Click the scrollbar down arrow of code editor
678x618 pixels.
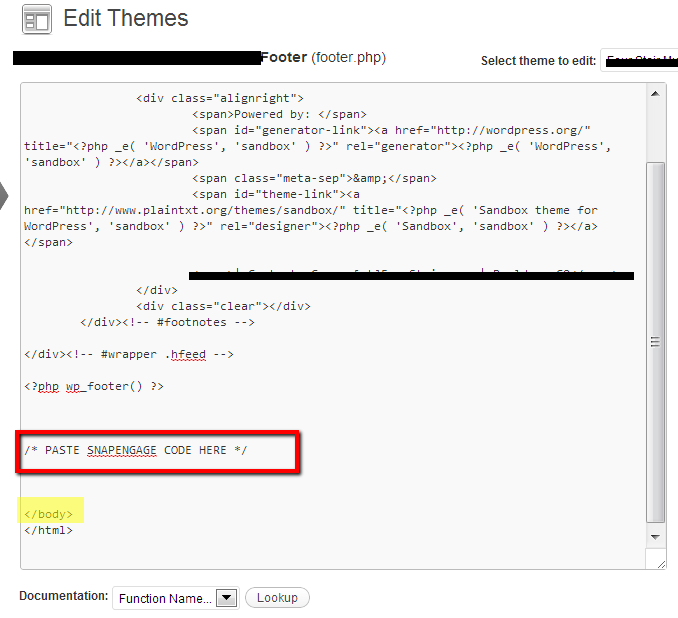657,538
